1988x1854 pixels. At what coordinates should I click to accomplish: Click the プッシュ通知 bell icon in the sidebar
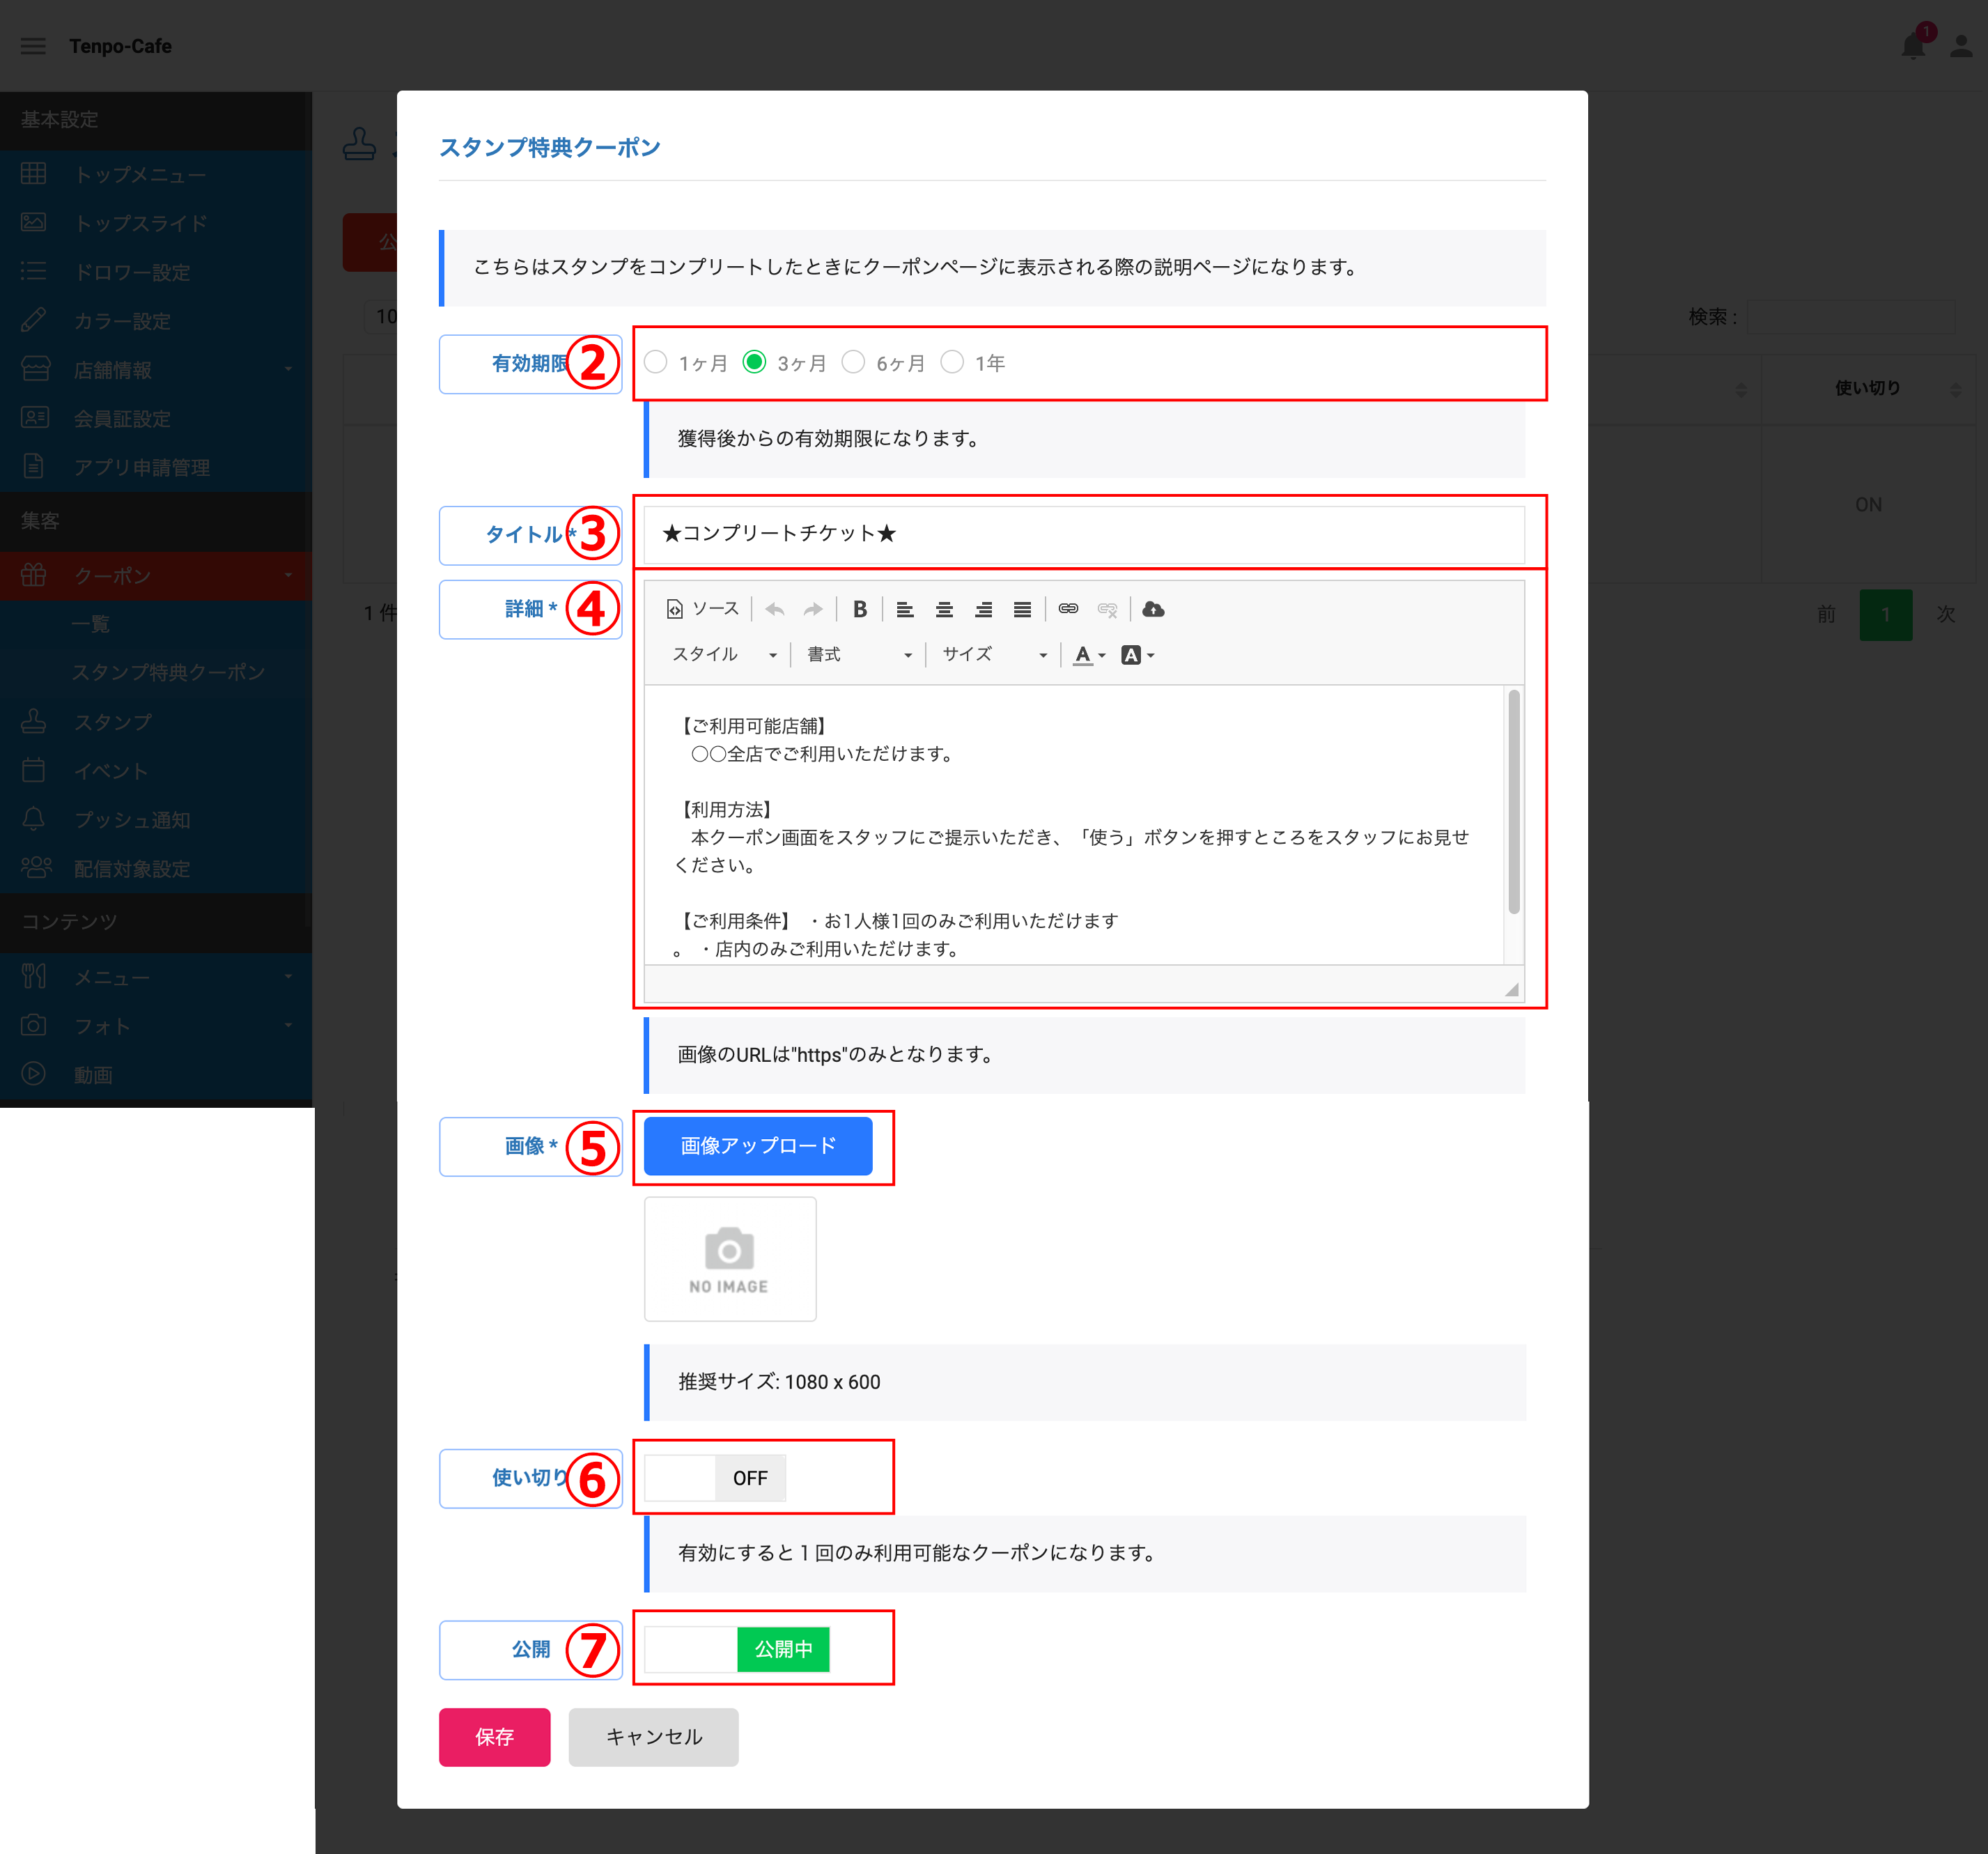[33, 819]
